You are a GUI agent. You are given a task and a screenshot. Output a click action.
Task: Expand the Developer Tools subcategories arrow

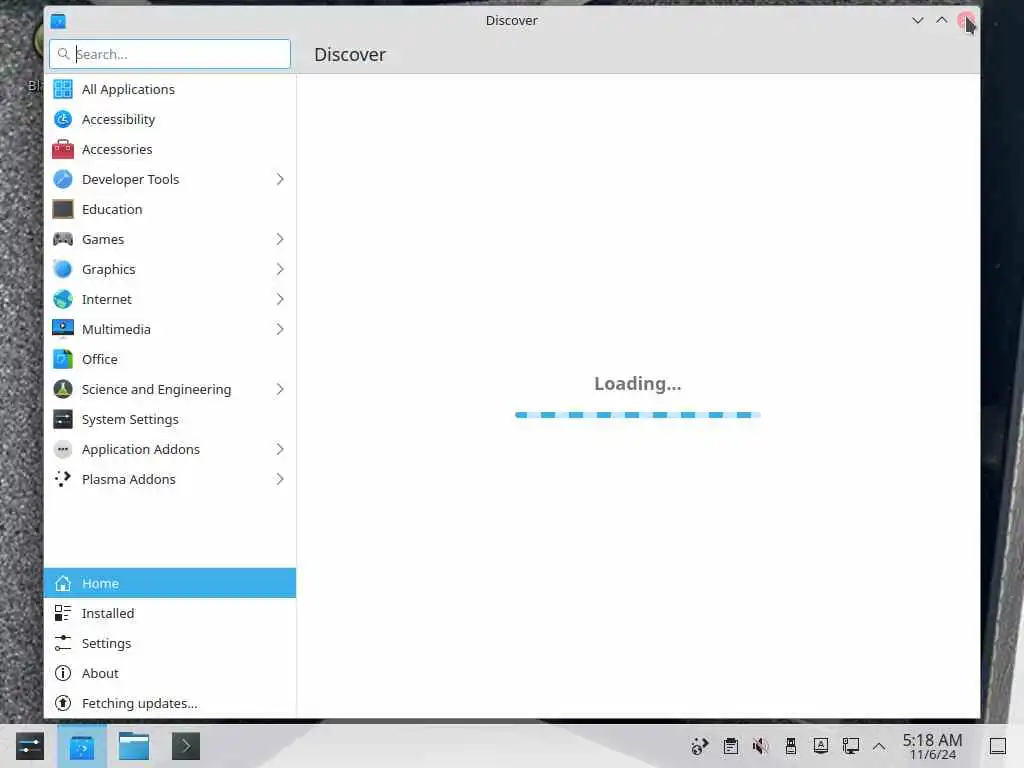280,179
